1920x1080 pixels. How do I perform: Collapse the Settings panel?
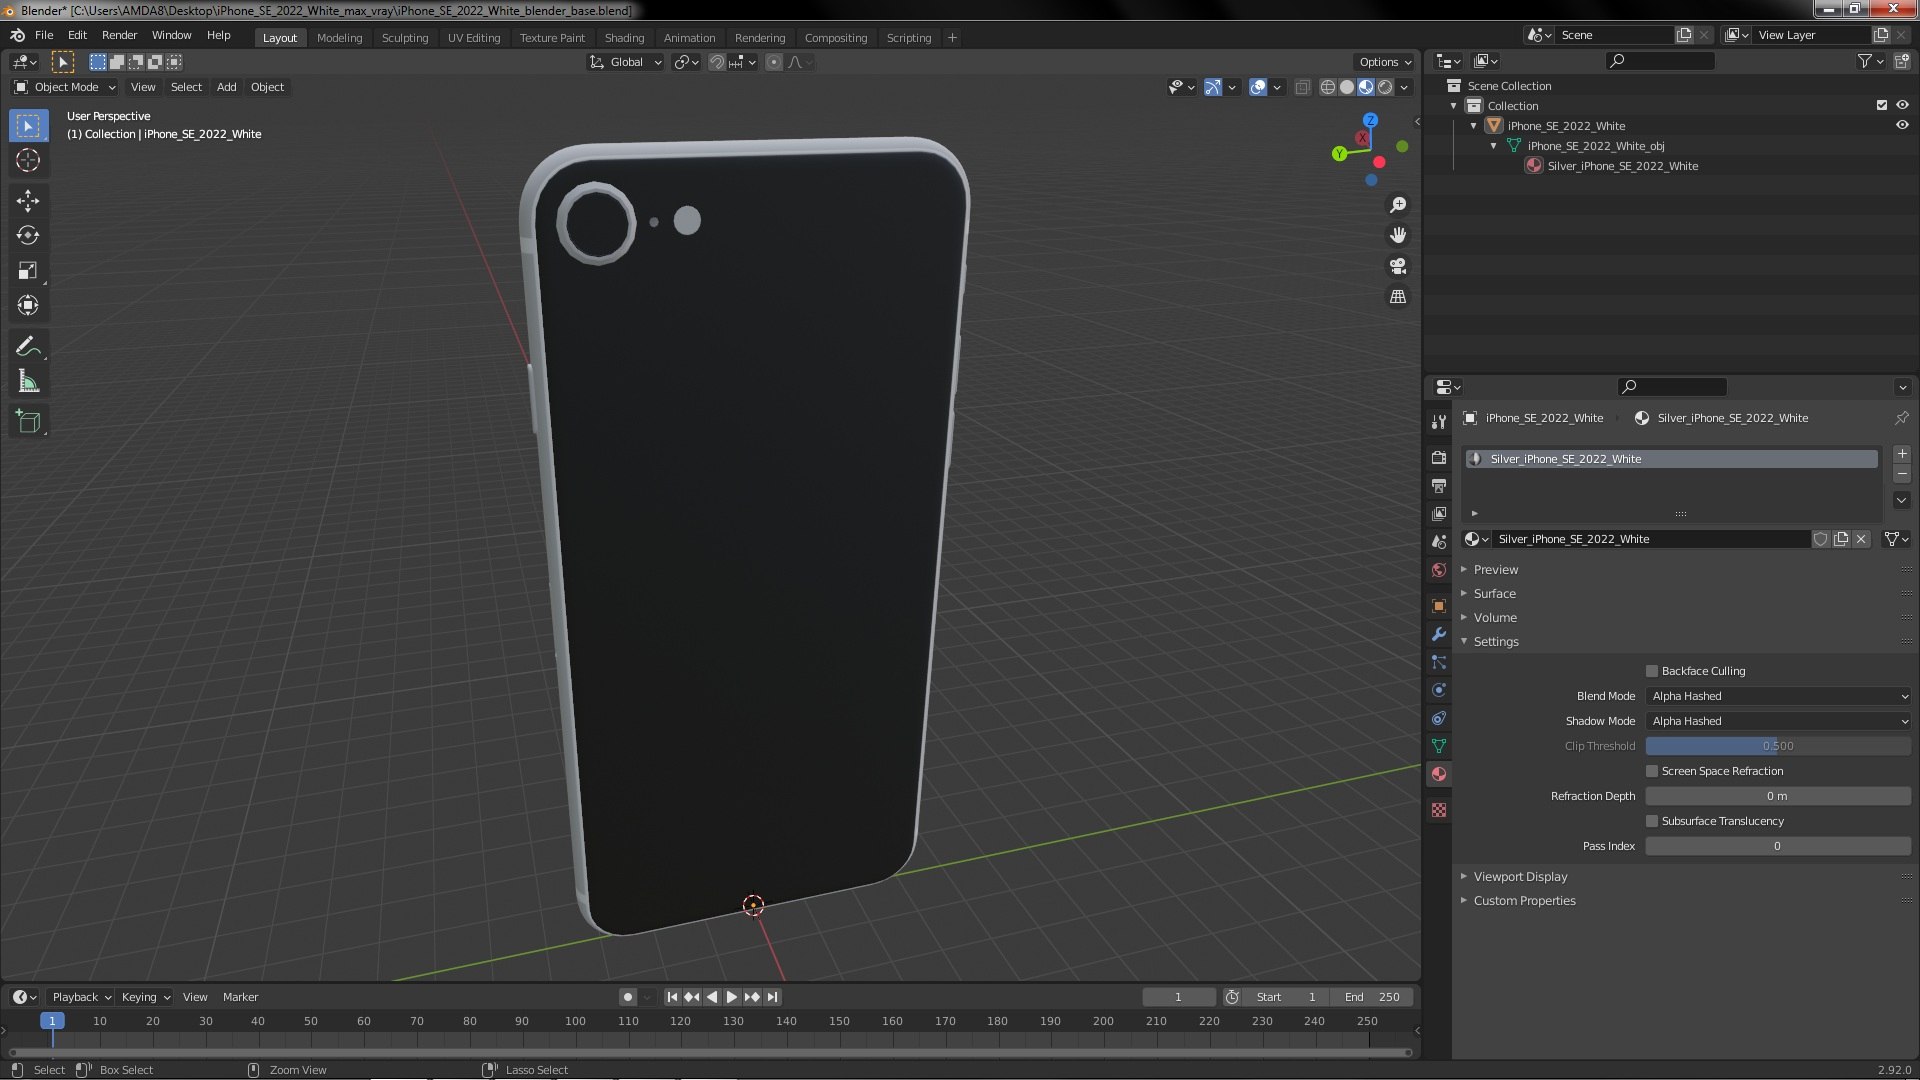point(1496,642)
